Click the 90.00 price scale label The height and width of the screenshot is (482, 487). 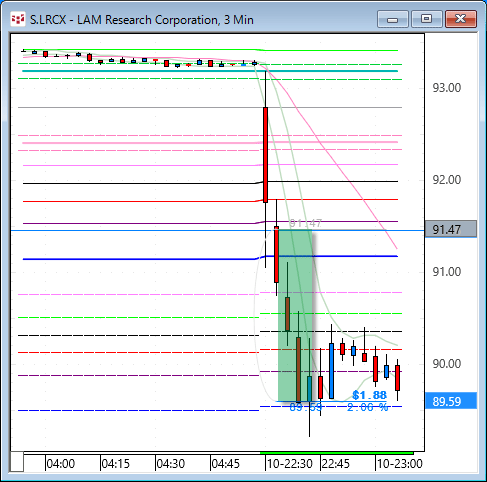click(x=447, y=364)
